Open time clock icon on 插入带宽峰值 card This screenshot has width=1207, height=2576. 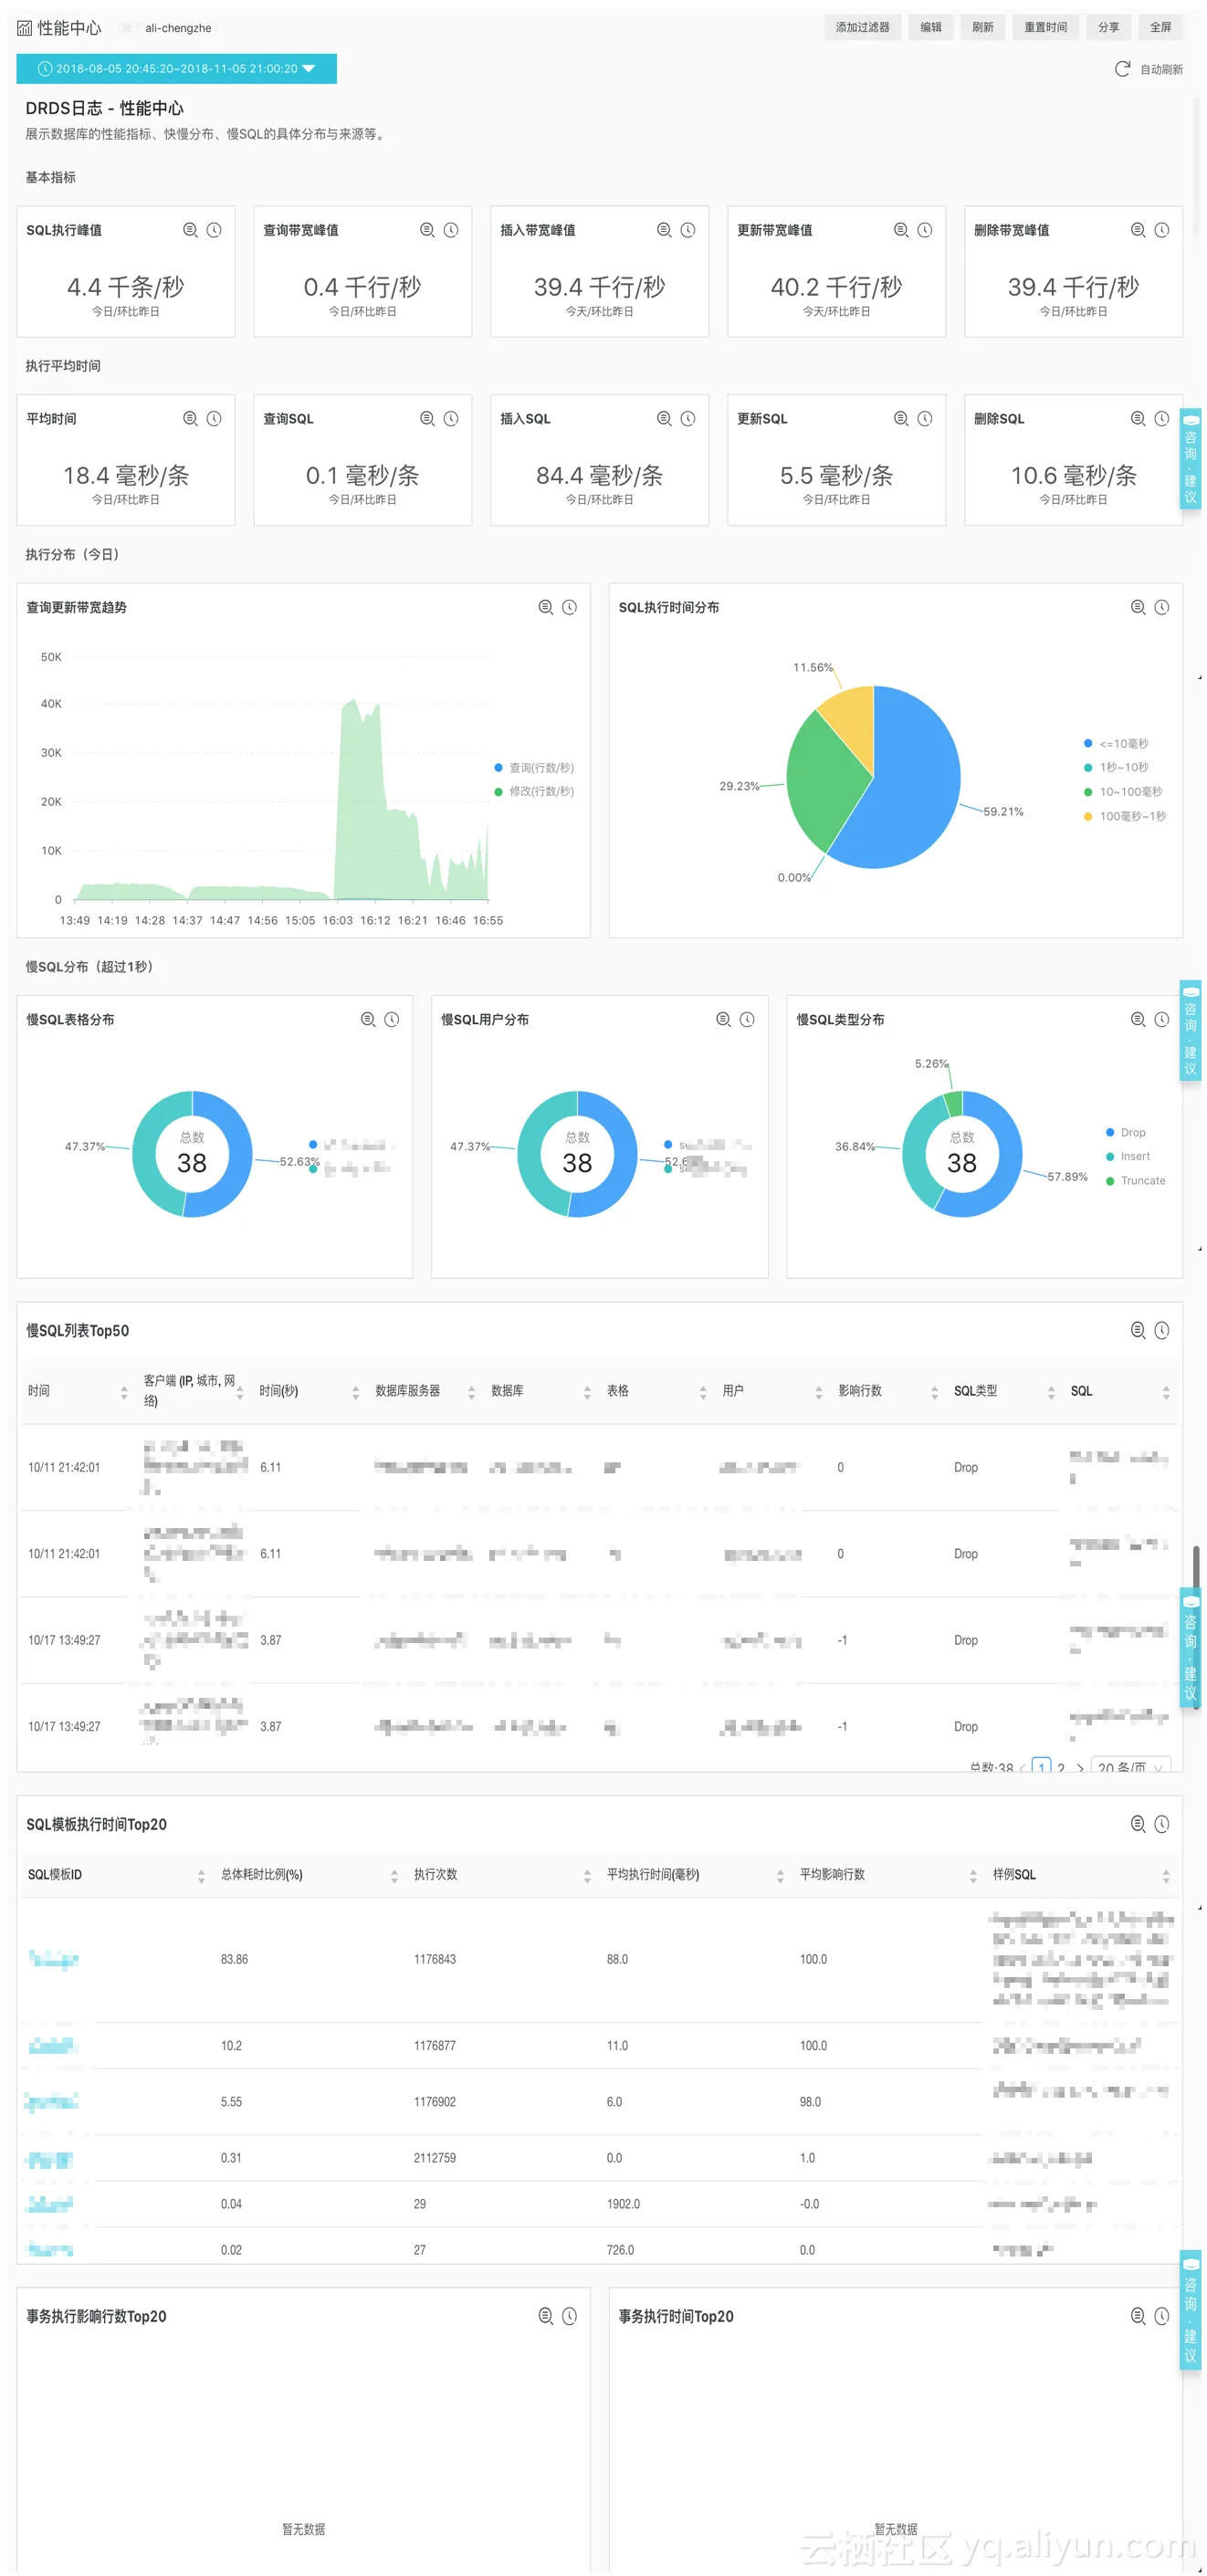688,230
